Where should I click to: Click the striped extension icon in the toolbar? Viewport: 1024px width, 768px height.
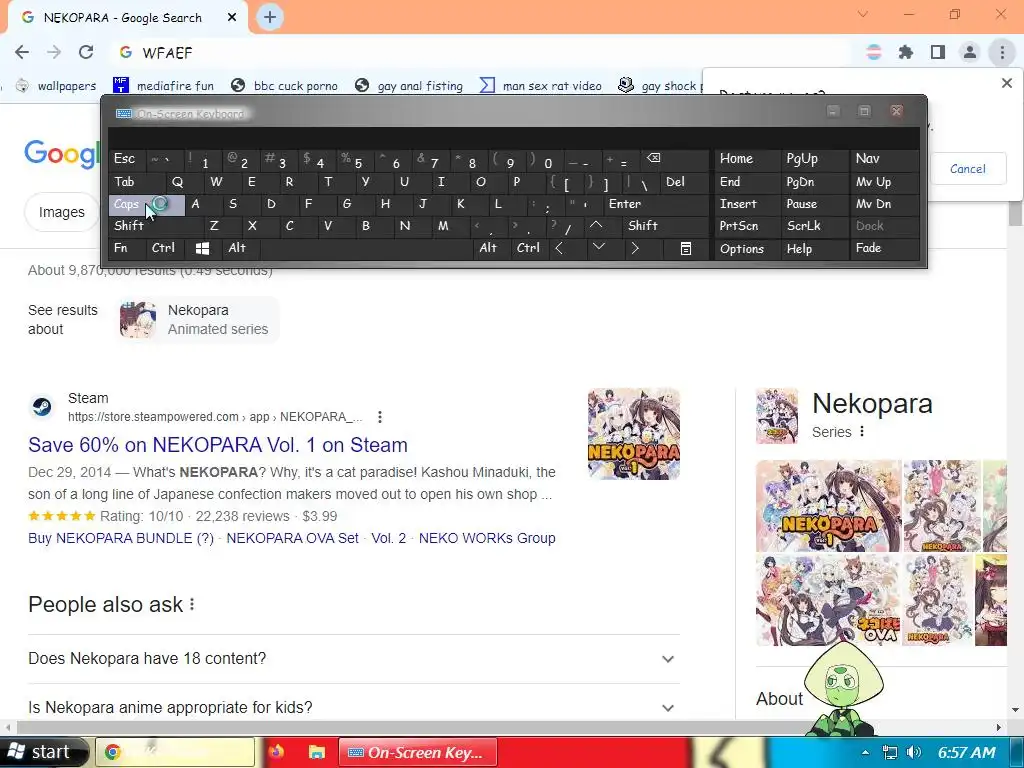[x=874, y=52]
